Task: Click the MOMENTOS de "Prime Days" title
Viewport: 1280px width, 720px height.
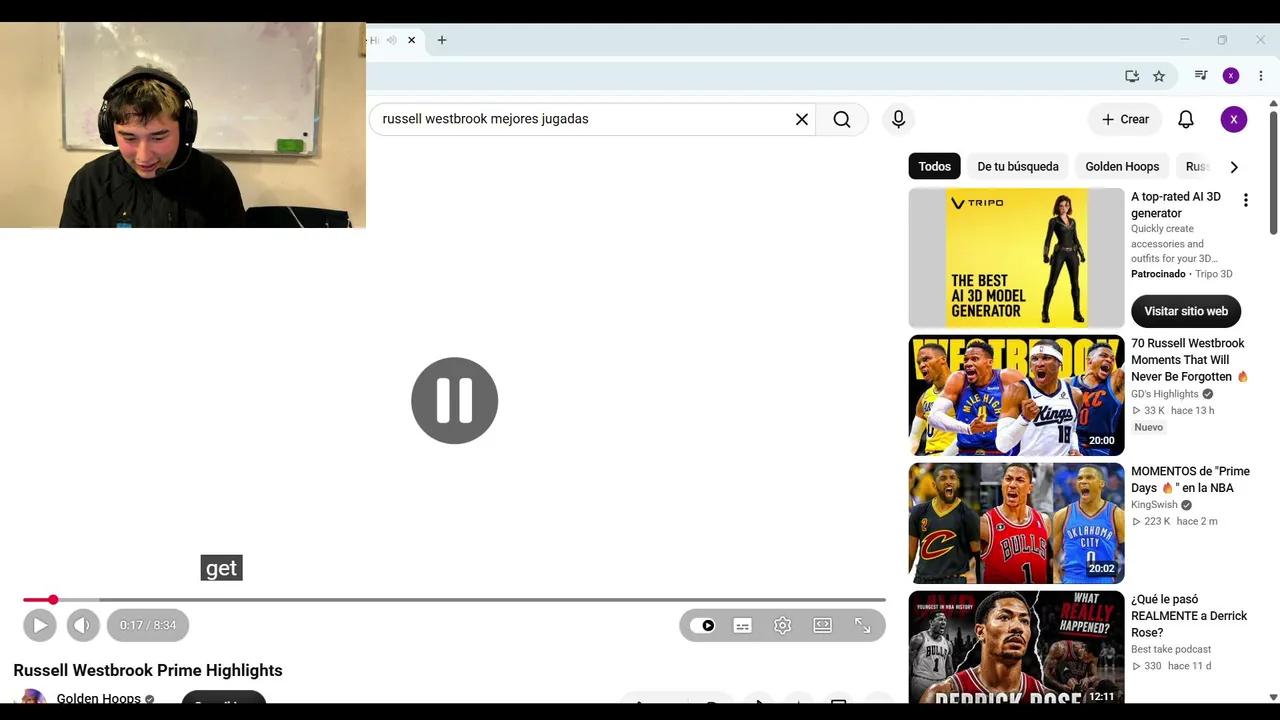Action: point(1190,479)
